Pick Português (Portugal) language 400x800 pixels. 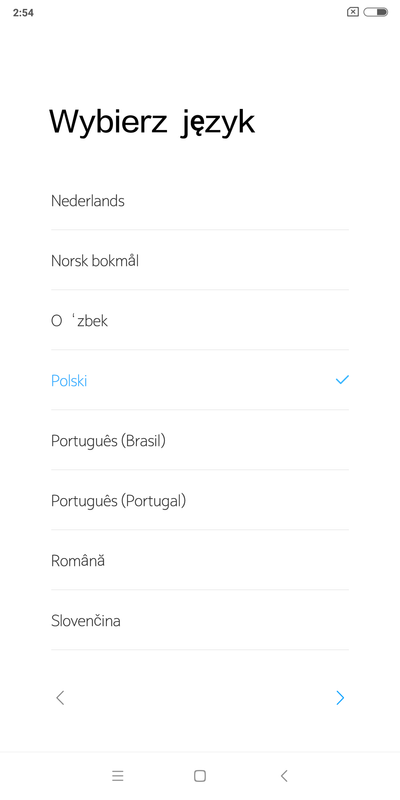coord(200,501)
